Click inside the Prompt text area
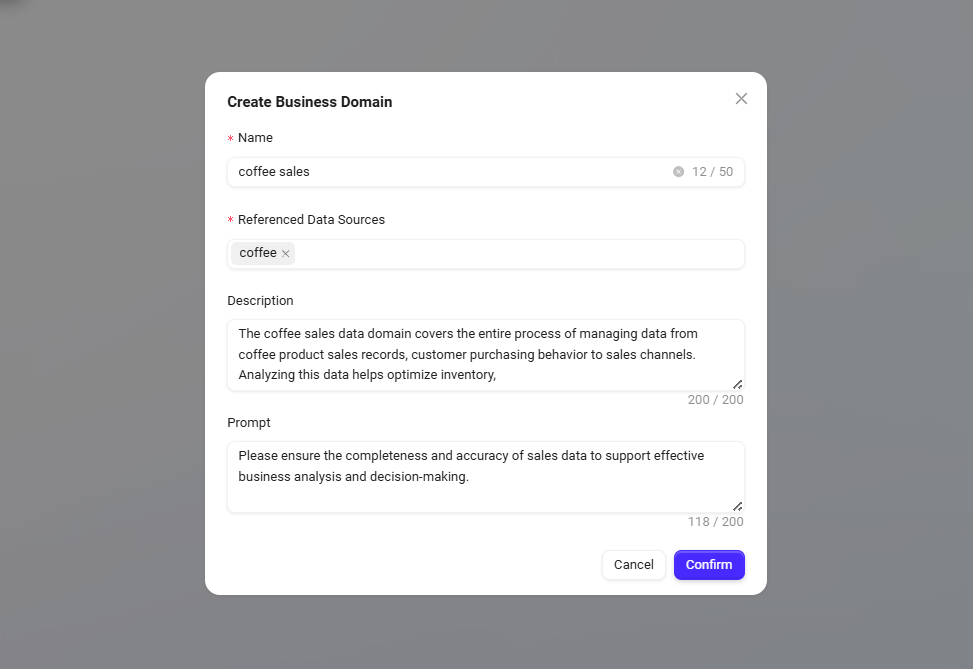The height and width of the screenshot is (669, 973). pos(485,476)
